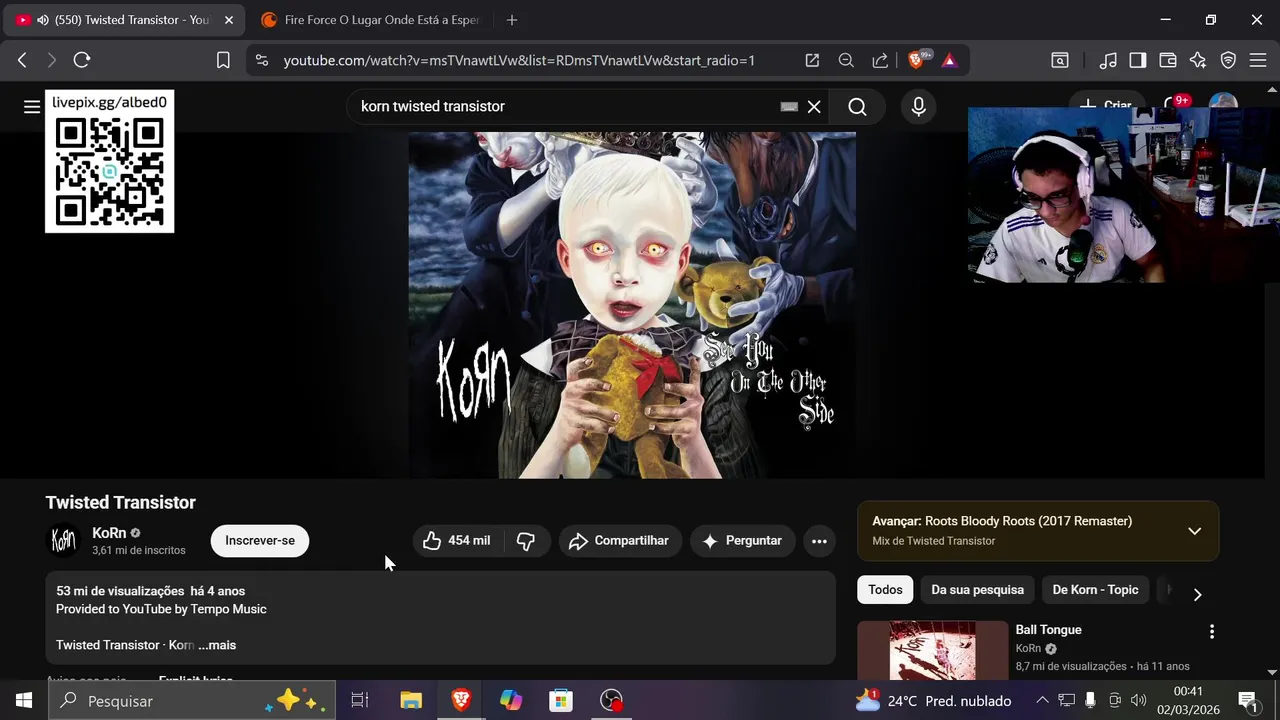
Task: Select the Todos filter chip
Action: tap(885, 590)
